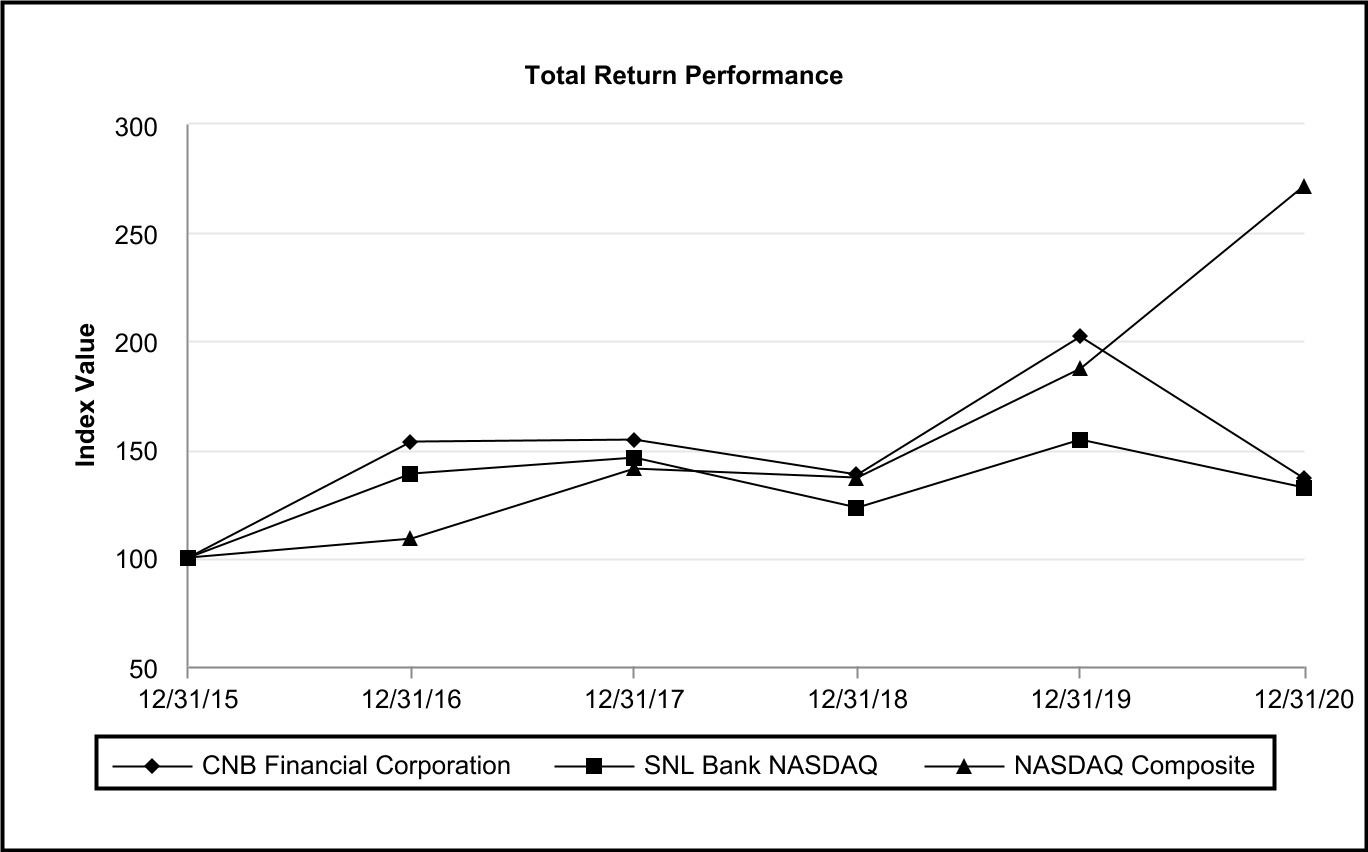
Task: Select the CNB Financial Corporation legend label
Action: tap(359, 767)
